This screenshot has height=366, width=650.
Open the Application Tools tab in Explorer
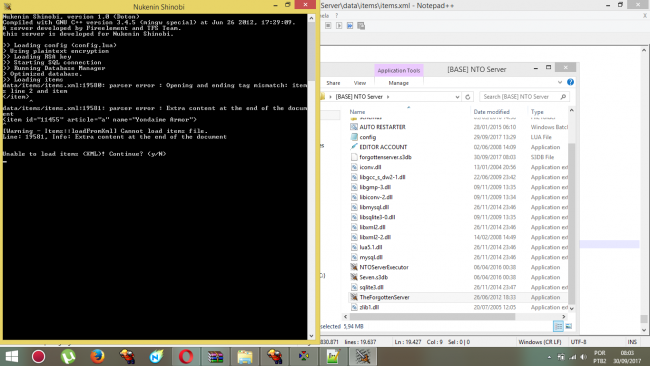399,70
